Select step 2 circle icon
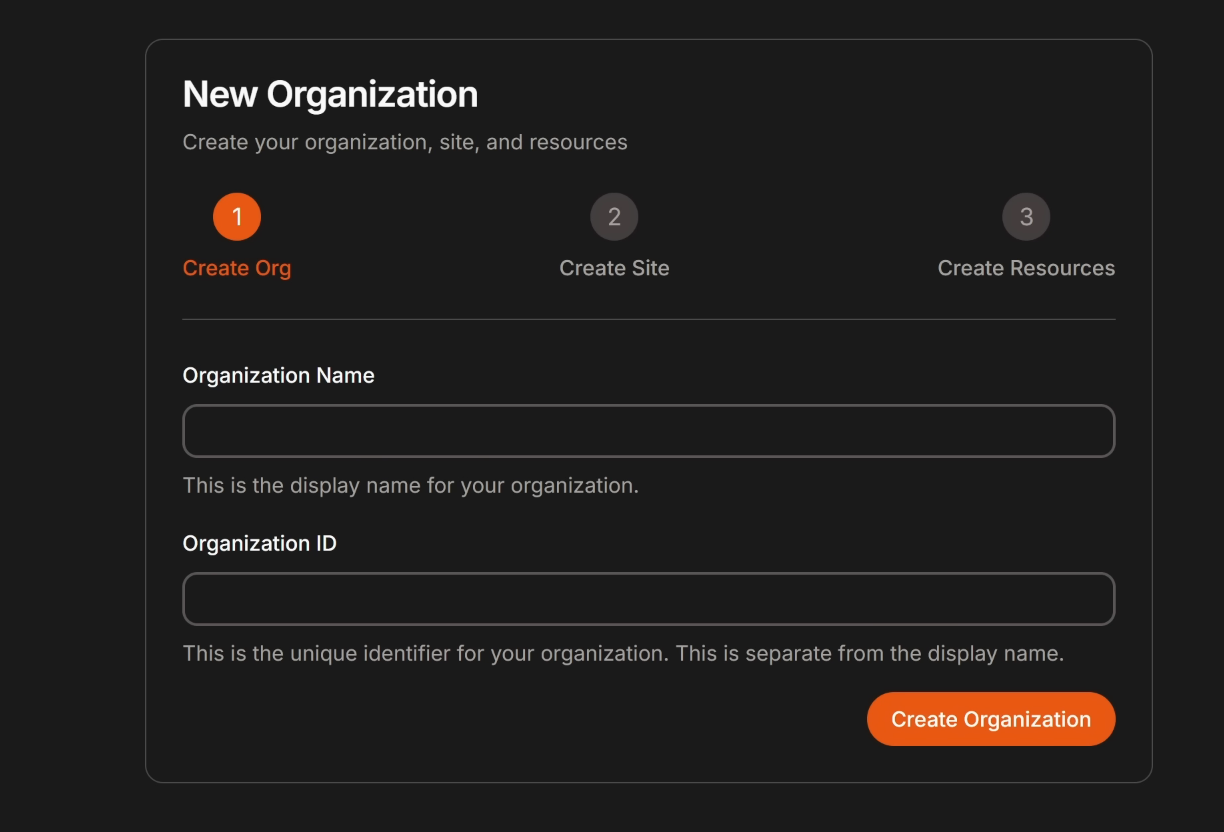The height and width of the screenshot is (832, 1224). [x=614, y=217]
